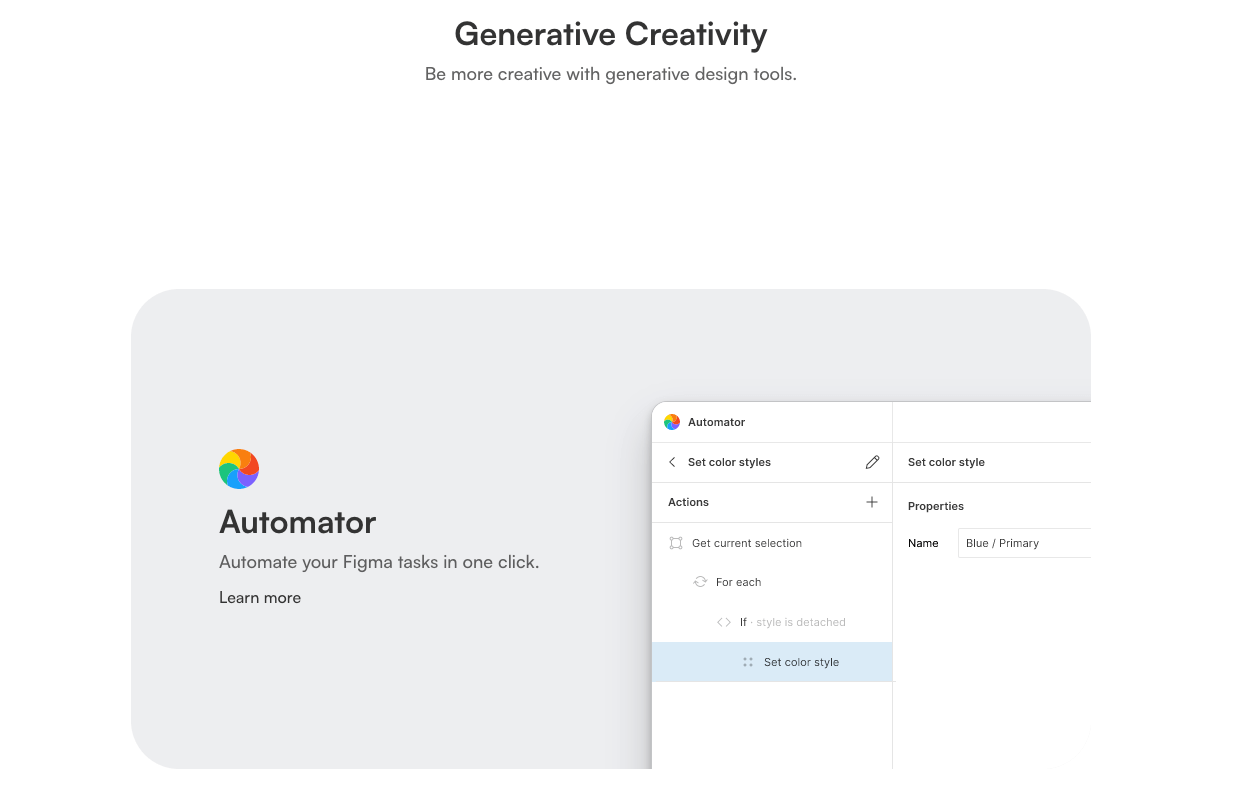The height and width of the screenshot is (799, 1239).
Task: Click the Set color style drag handle dots
Action: (748, 662)
